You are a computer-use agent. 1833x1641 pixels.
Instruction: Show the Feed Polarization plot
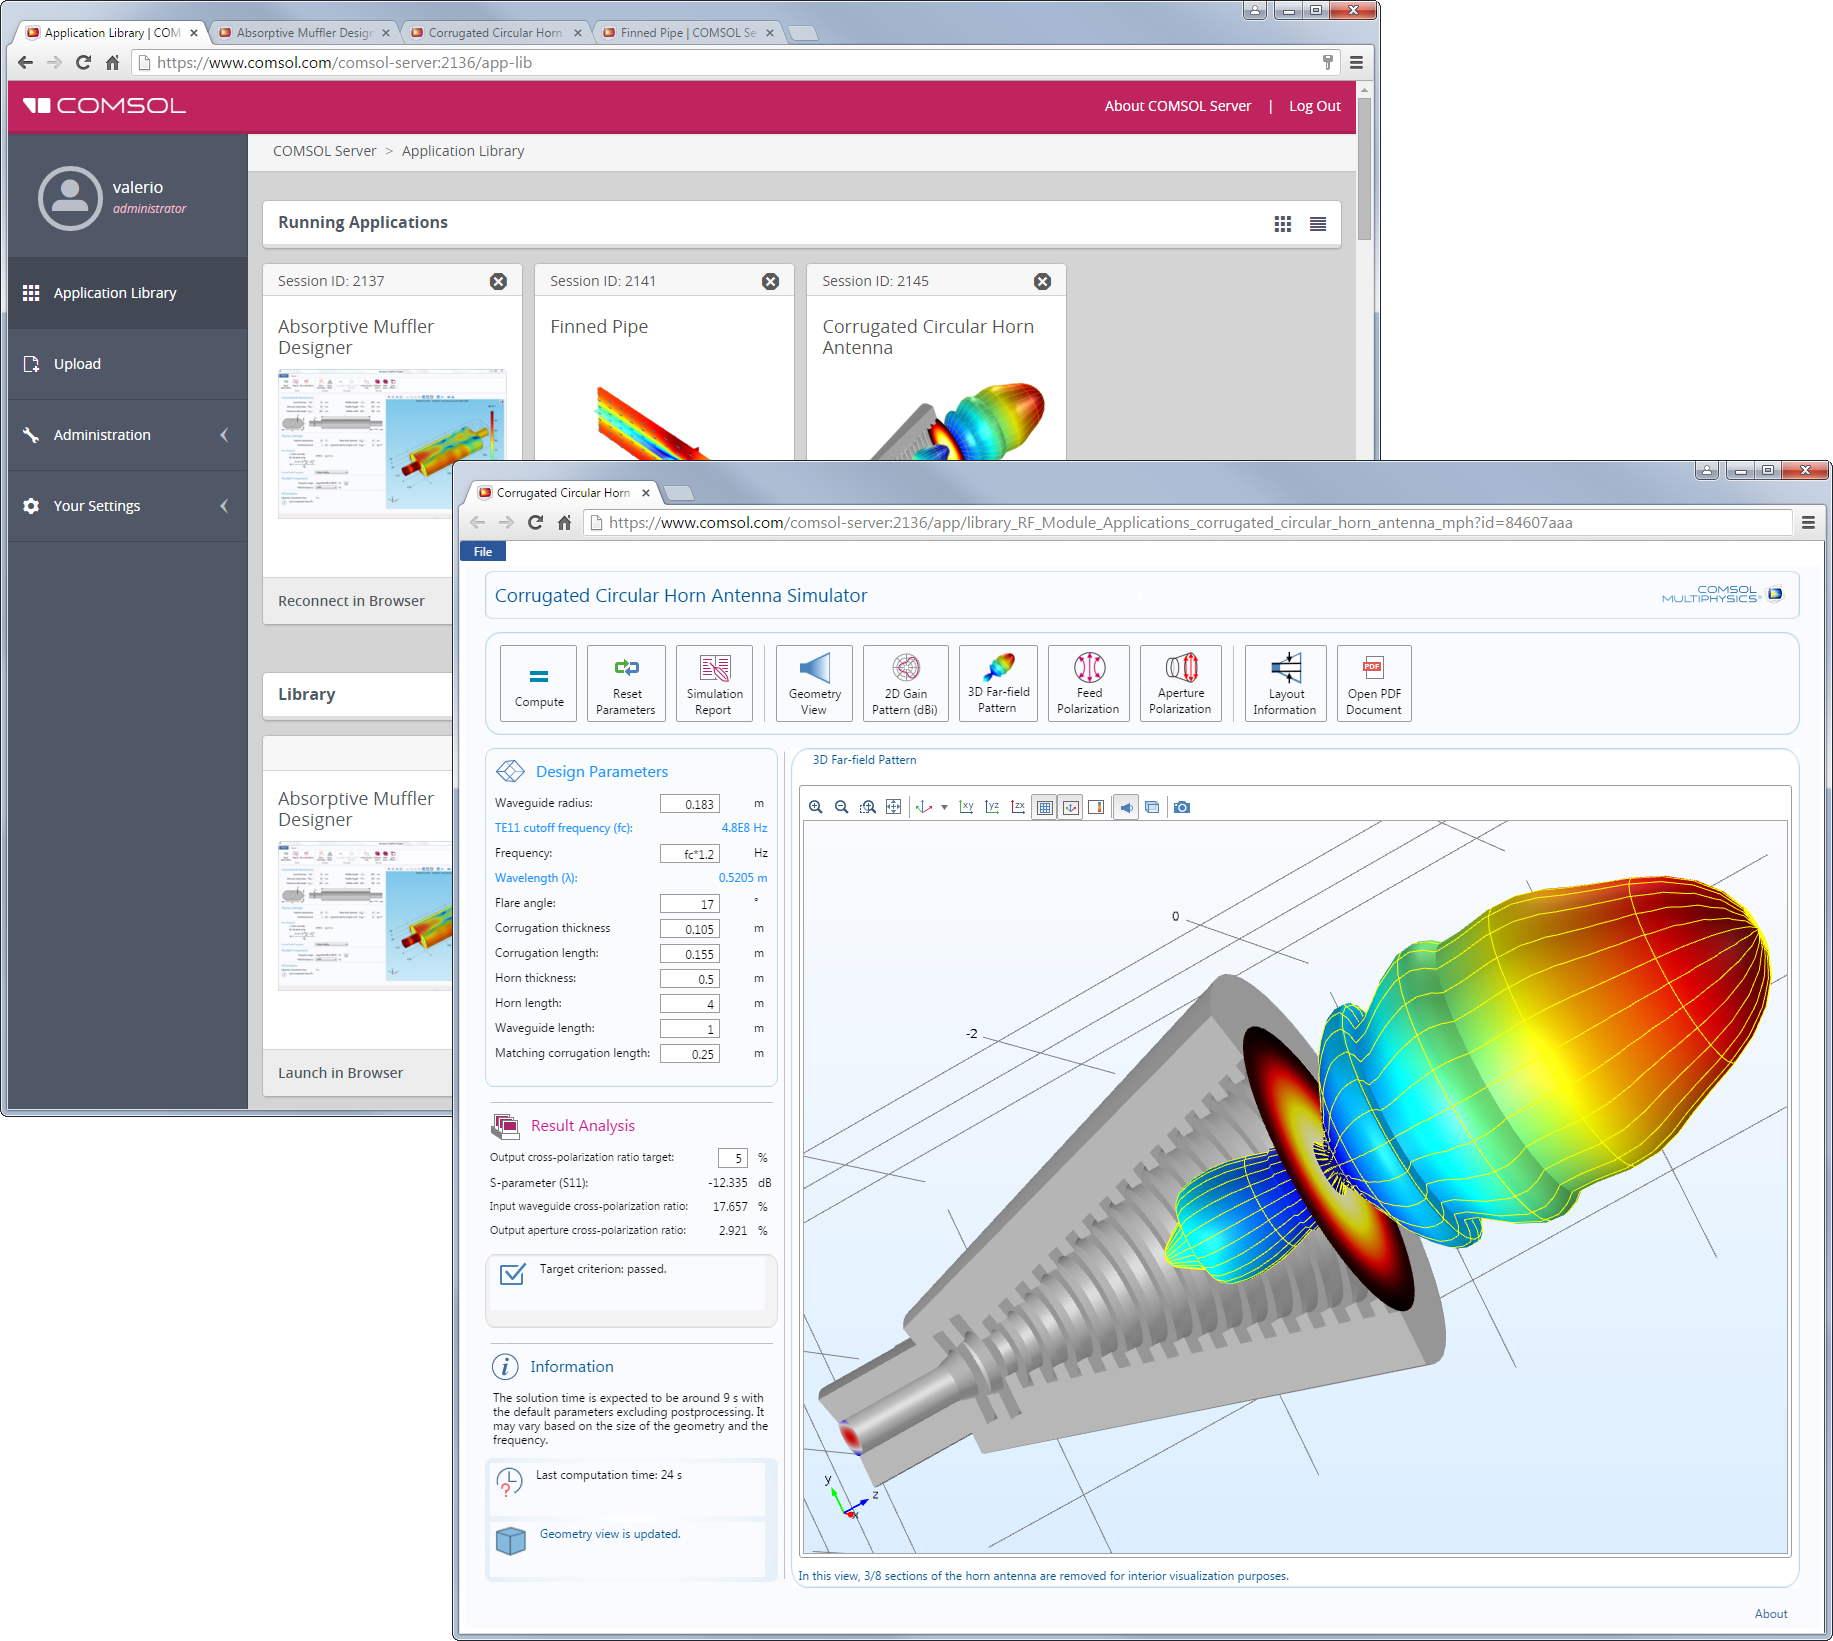pos(1089,683)
